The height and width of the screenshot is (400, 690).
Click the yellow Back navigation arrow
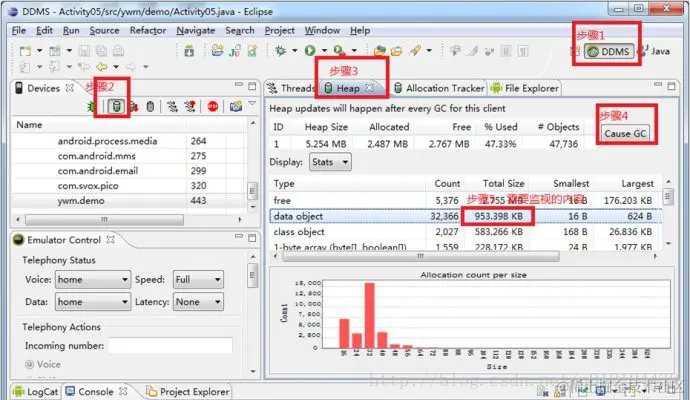click(x=102, y=67)
